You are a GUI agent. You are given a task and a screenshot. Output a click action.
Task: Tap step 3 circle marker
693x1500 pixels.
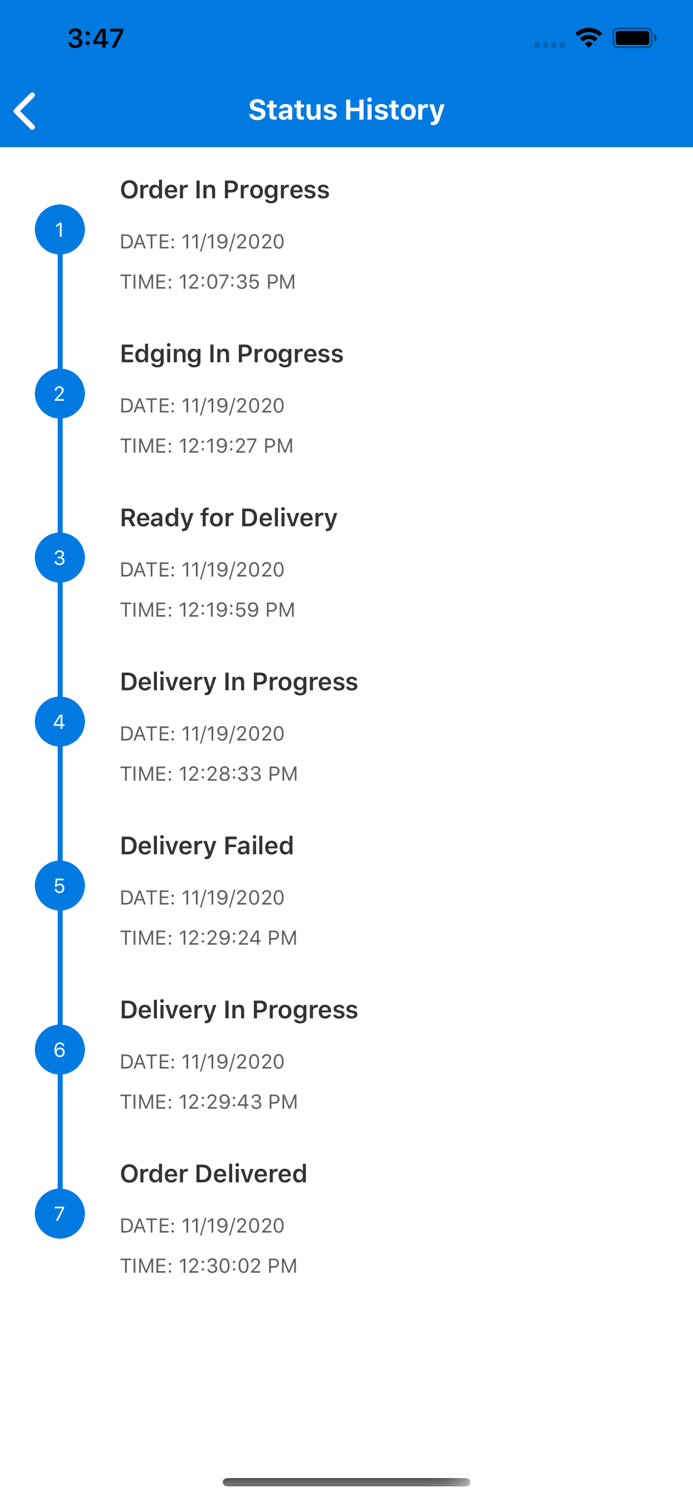coord(60,558)
